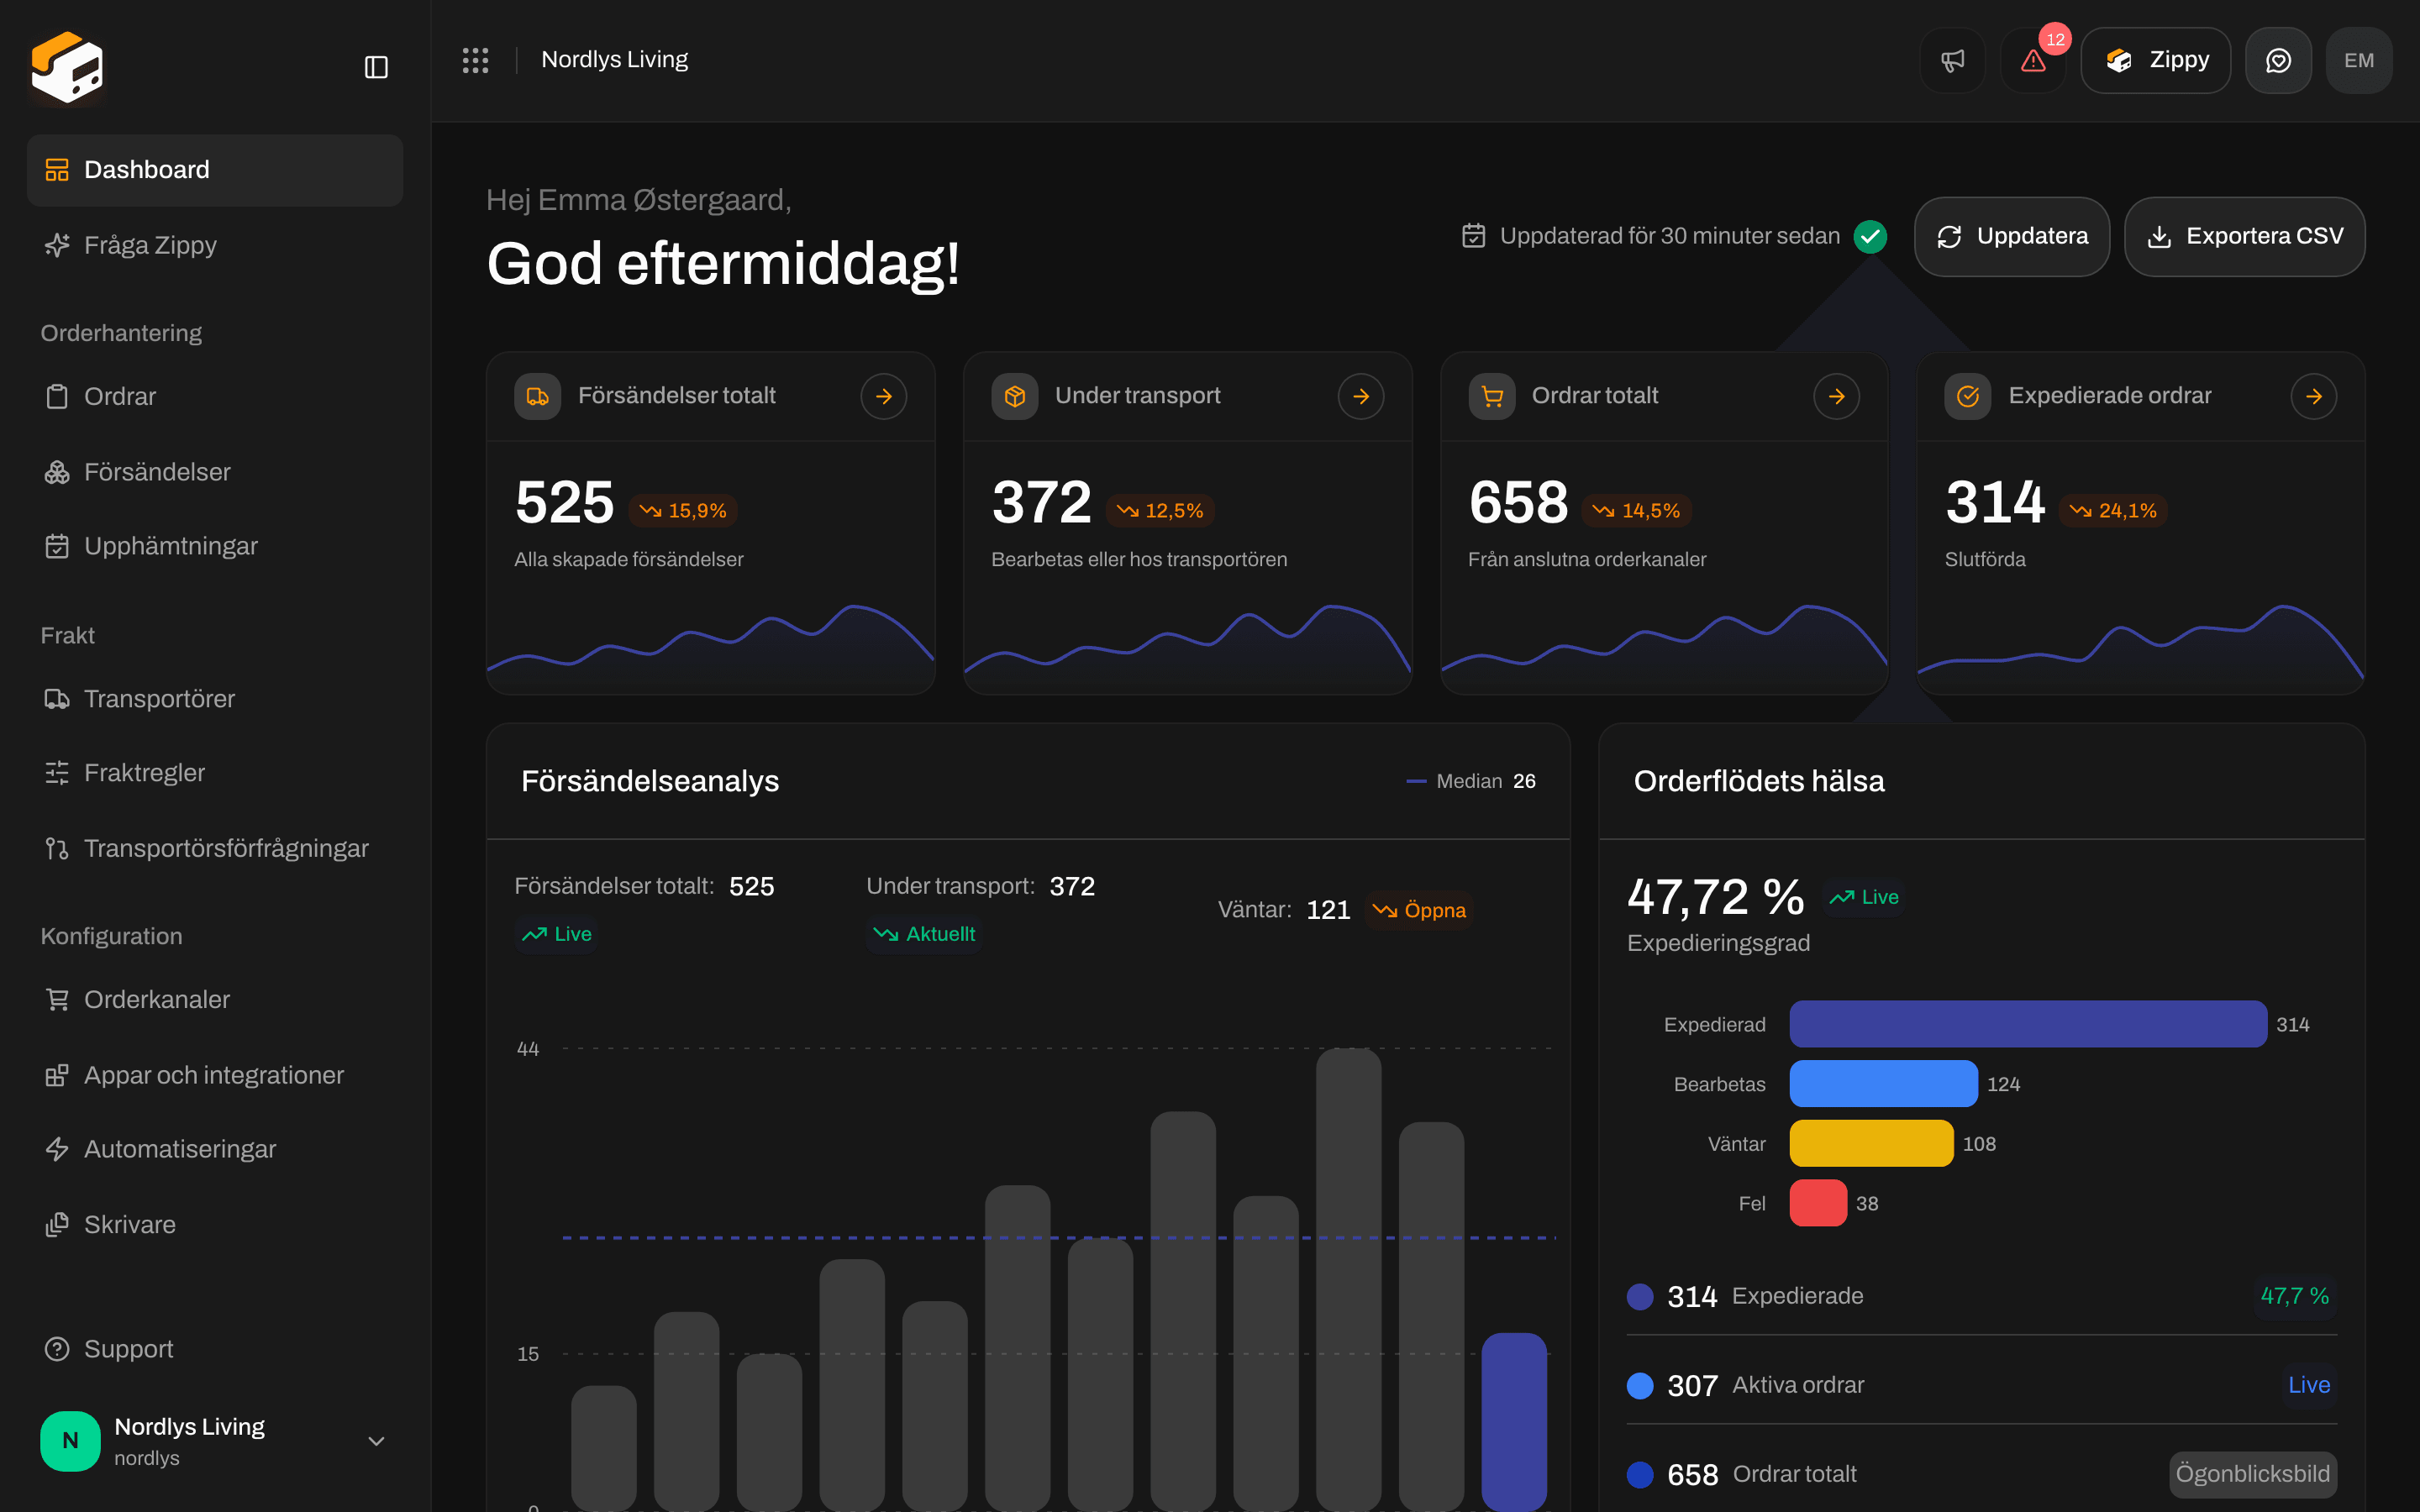This screenshot has height=1512, width=2420.
Task: Open Upphämtningar in sidebar
Action: pos(215,546)
